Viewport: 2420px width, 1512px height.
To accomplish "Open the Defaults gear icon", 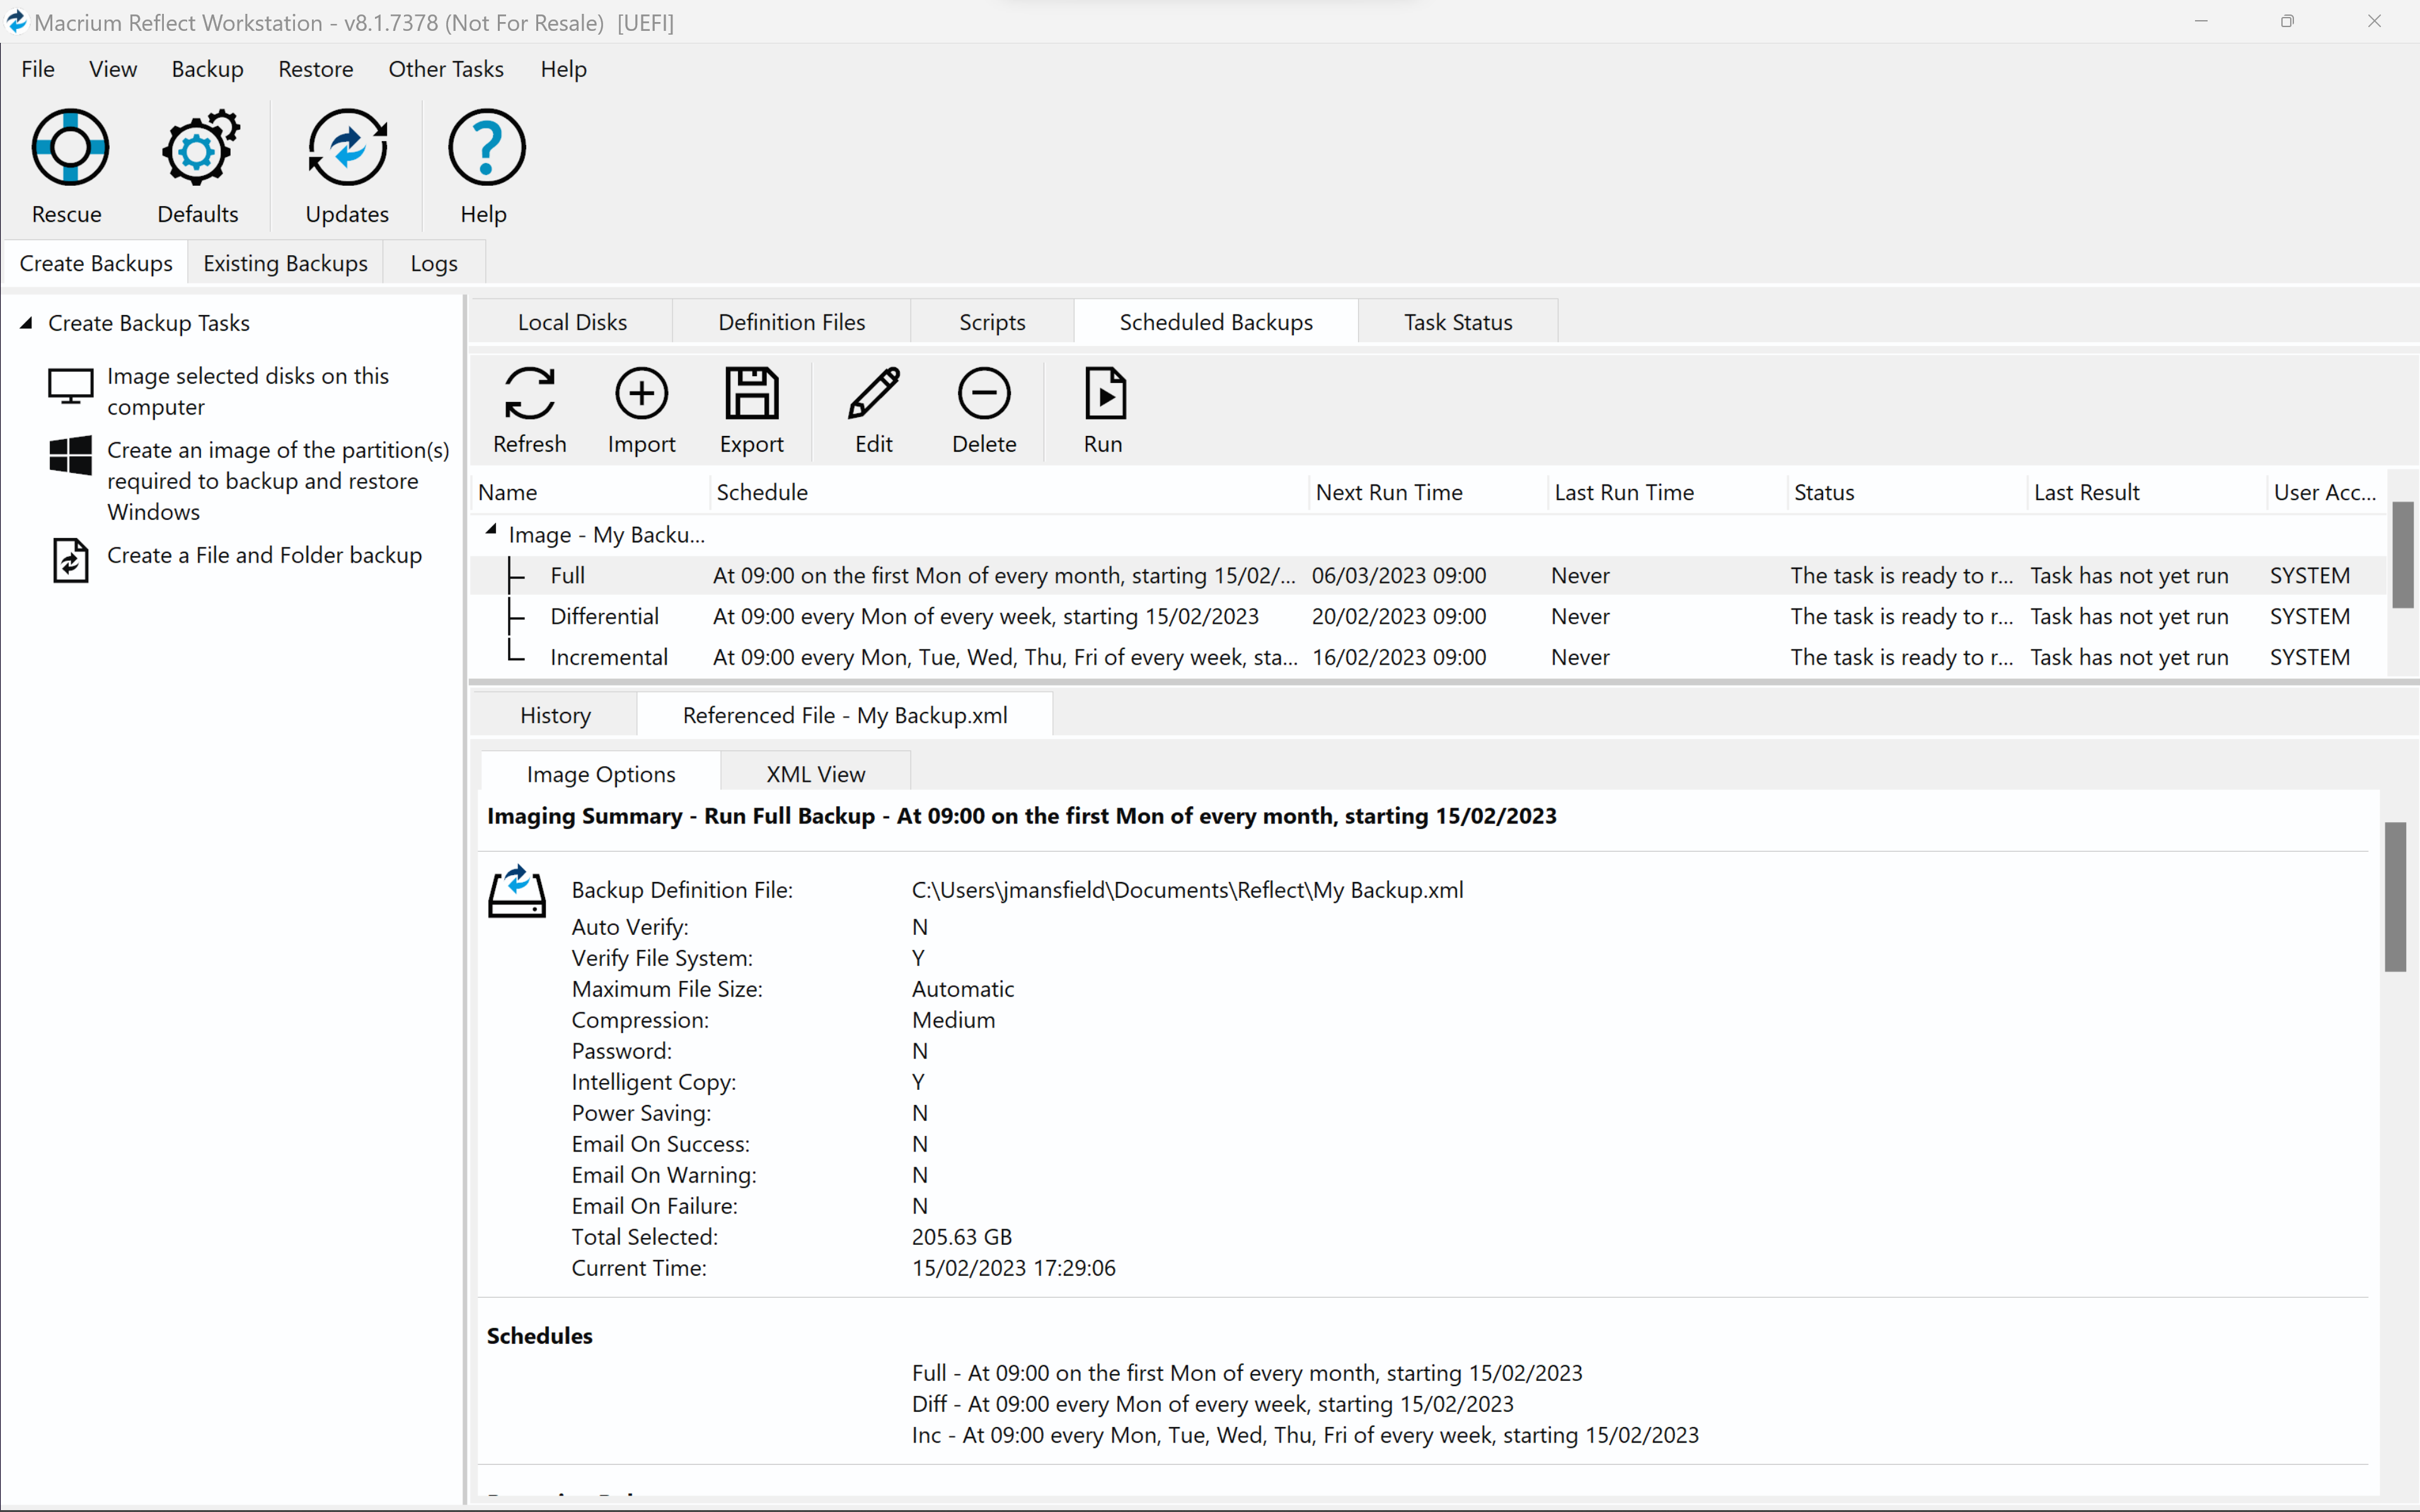I will (x=198, y=148).
